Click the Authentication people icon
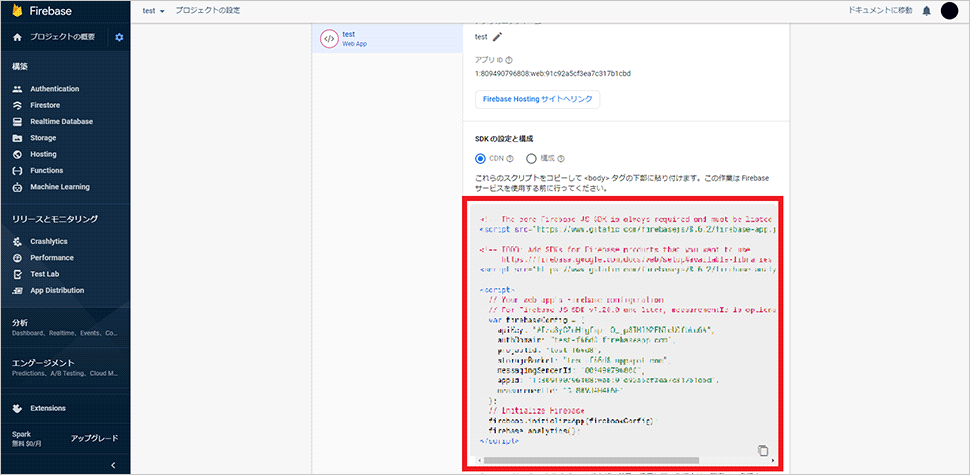The height and width of the screenshot is (475, 970). [17, 89]
